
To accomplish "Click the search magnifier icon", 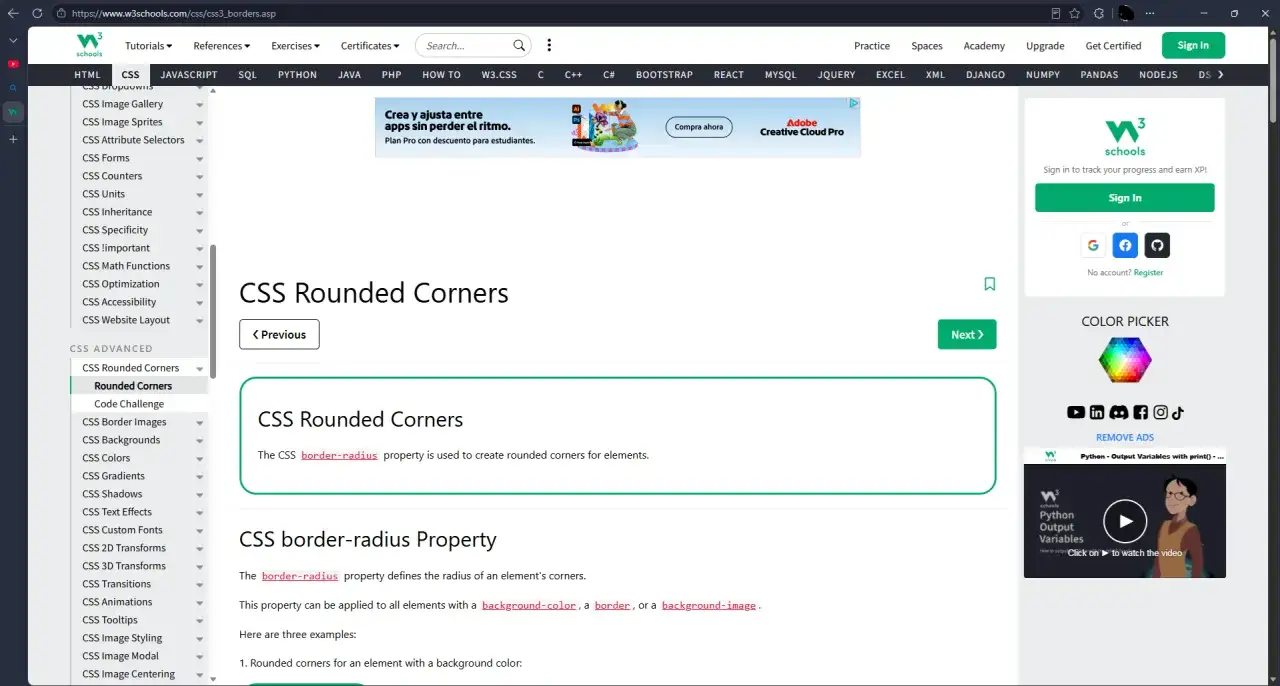I will click(519, 45).
